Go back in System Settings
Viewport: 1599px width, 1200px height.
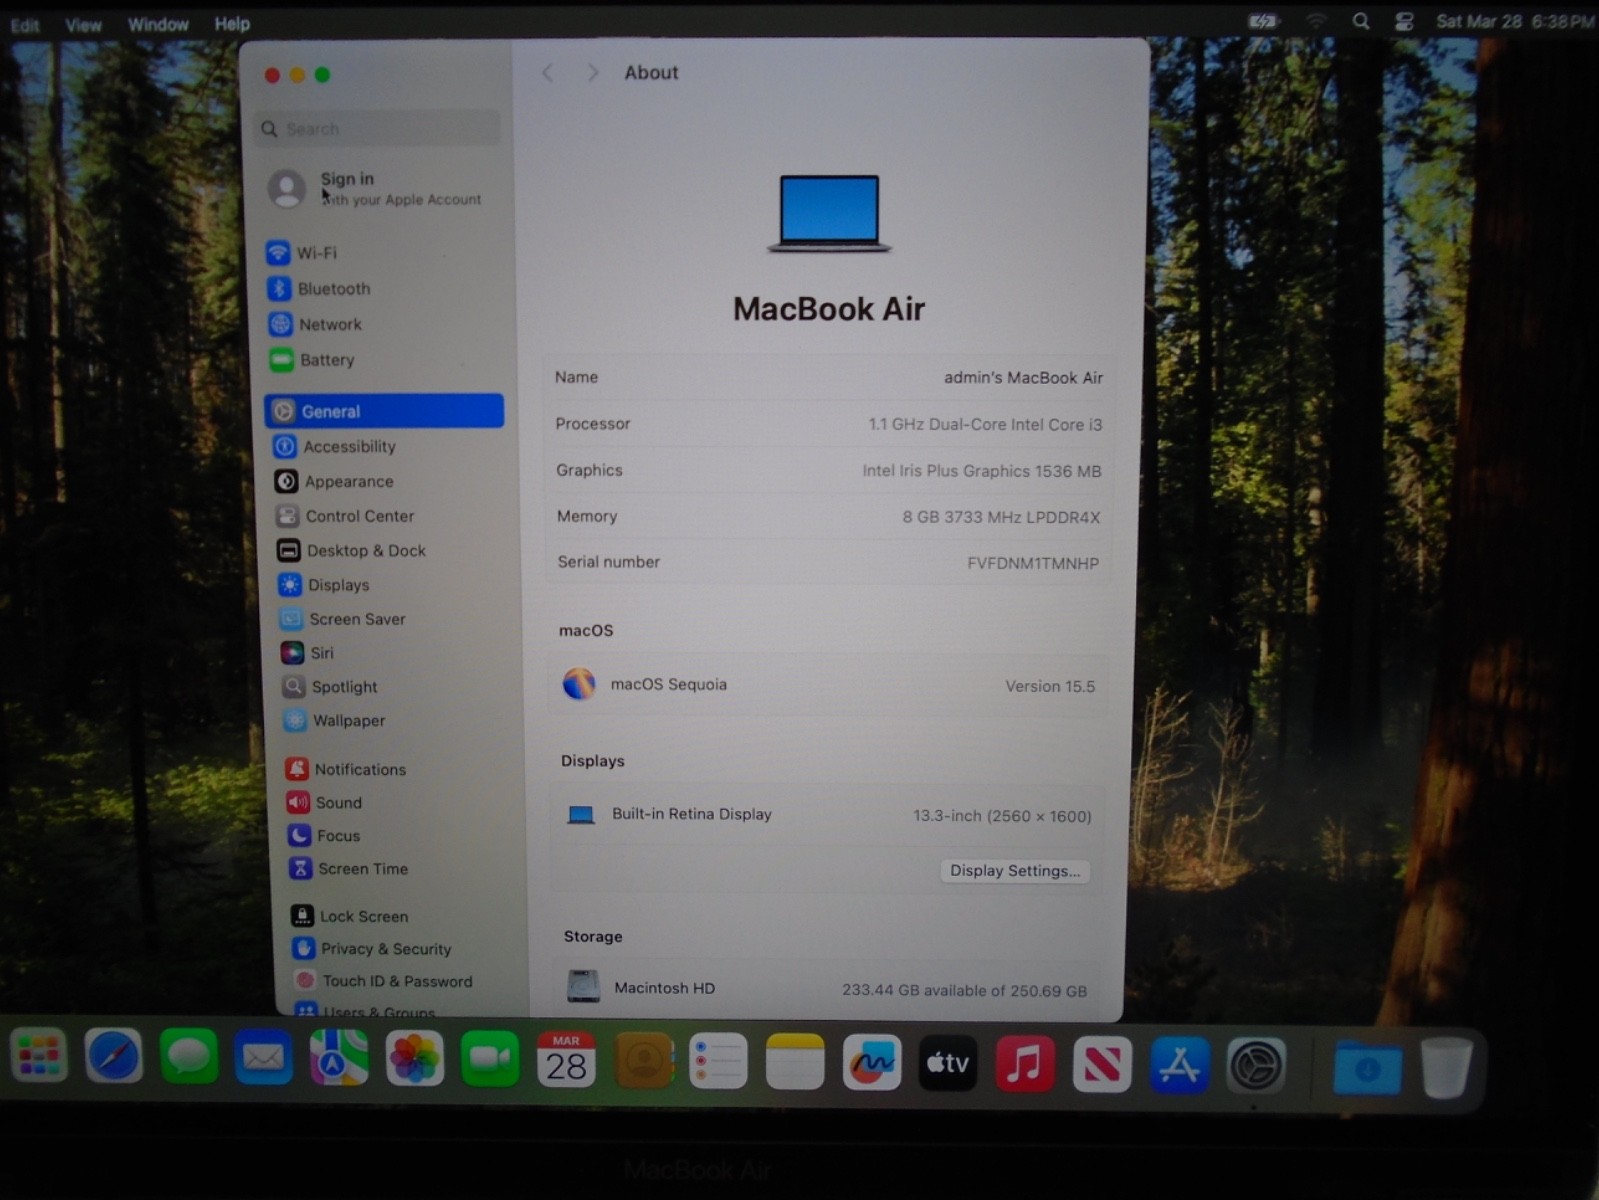tap(548, 73)
